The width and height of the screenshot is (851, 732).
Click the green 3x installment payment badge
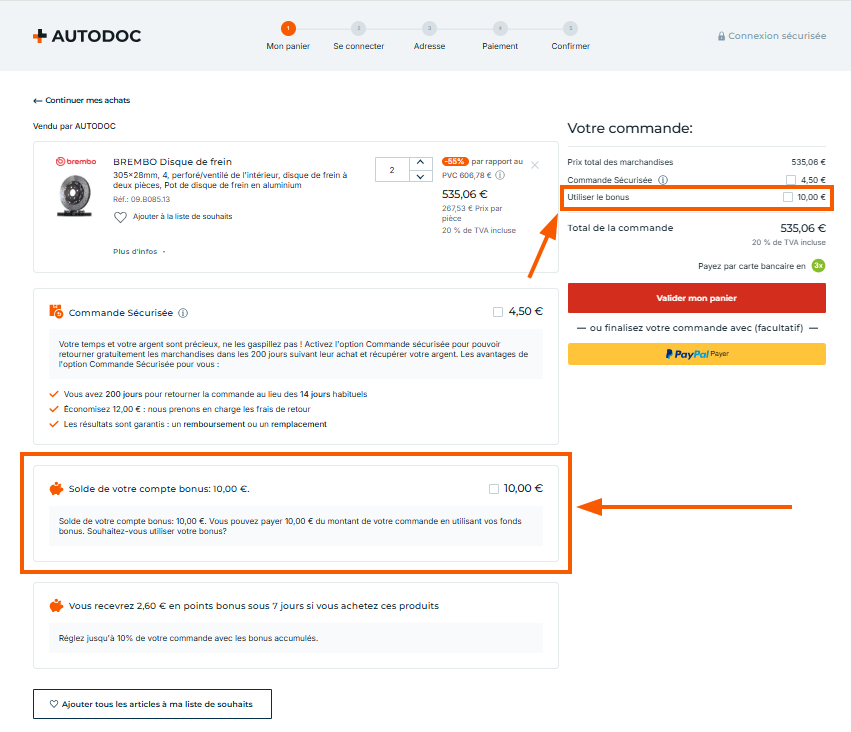click(x=818, y=265)
